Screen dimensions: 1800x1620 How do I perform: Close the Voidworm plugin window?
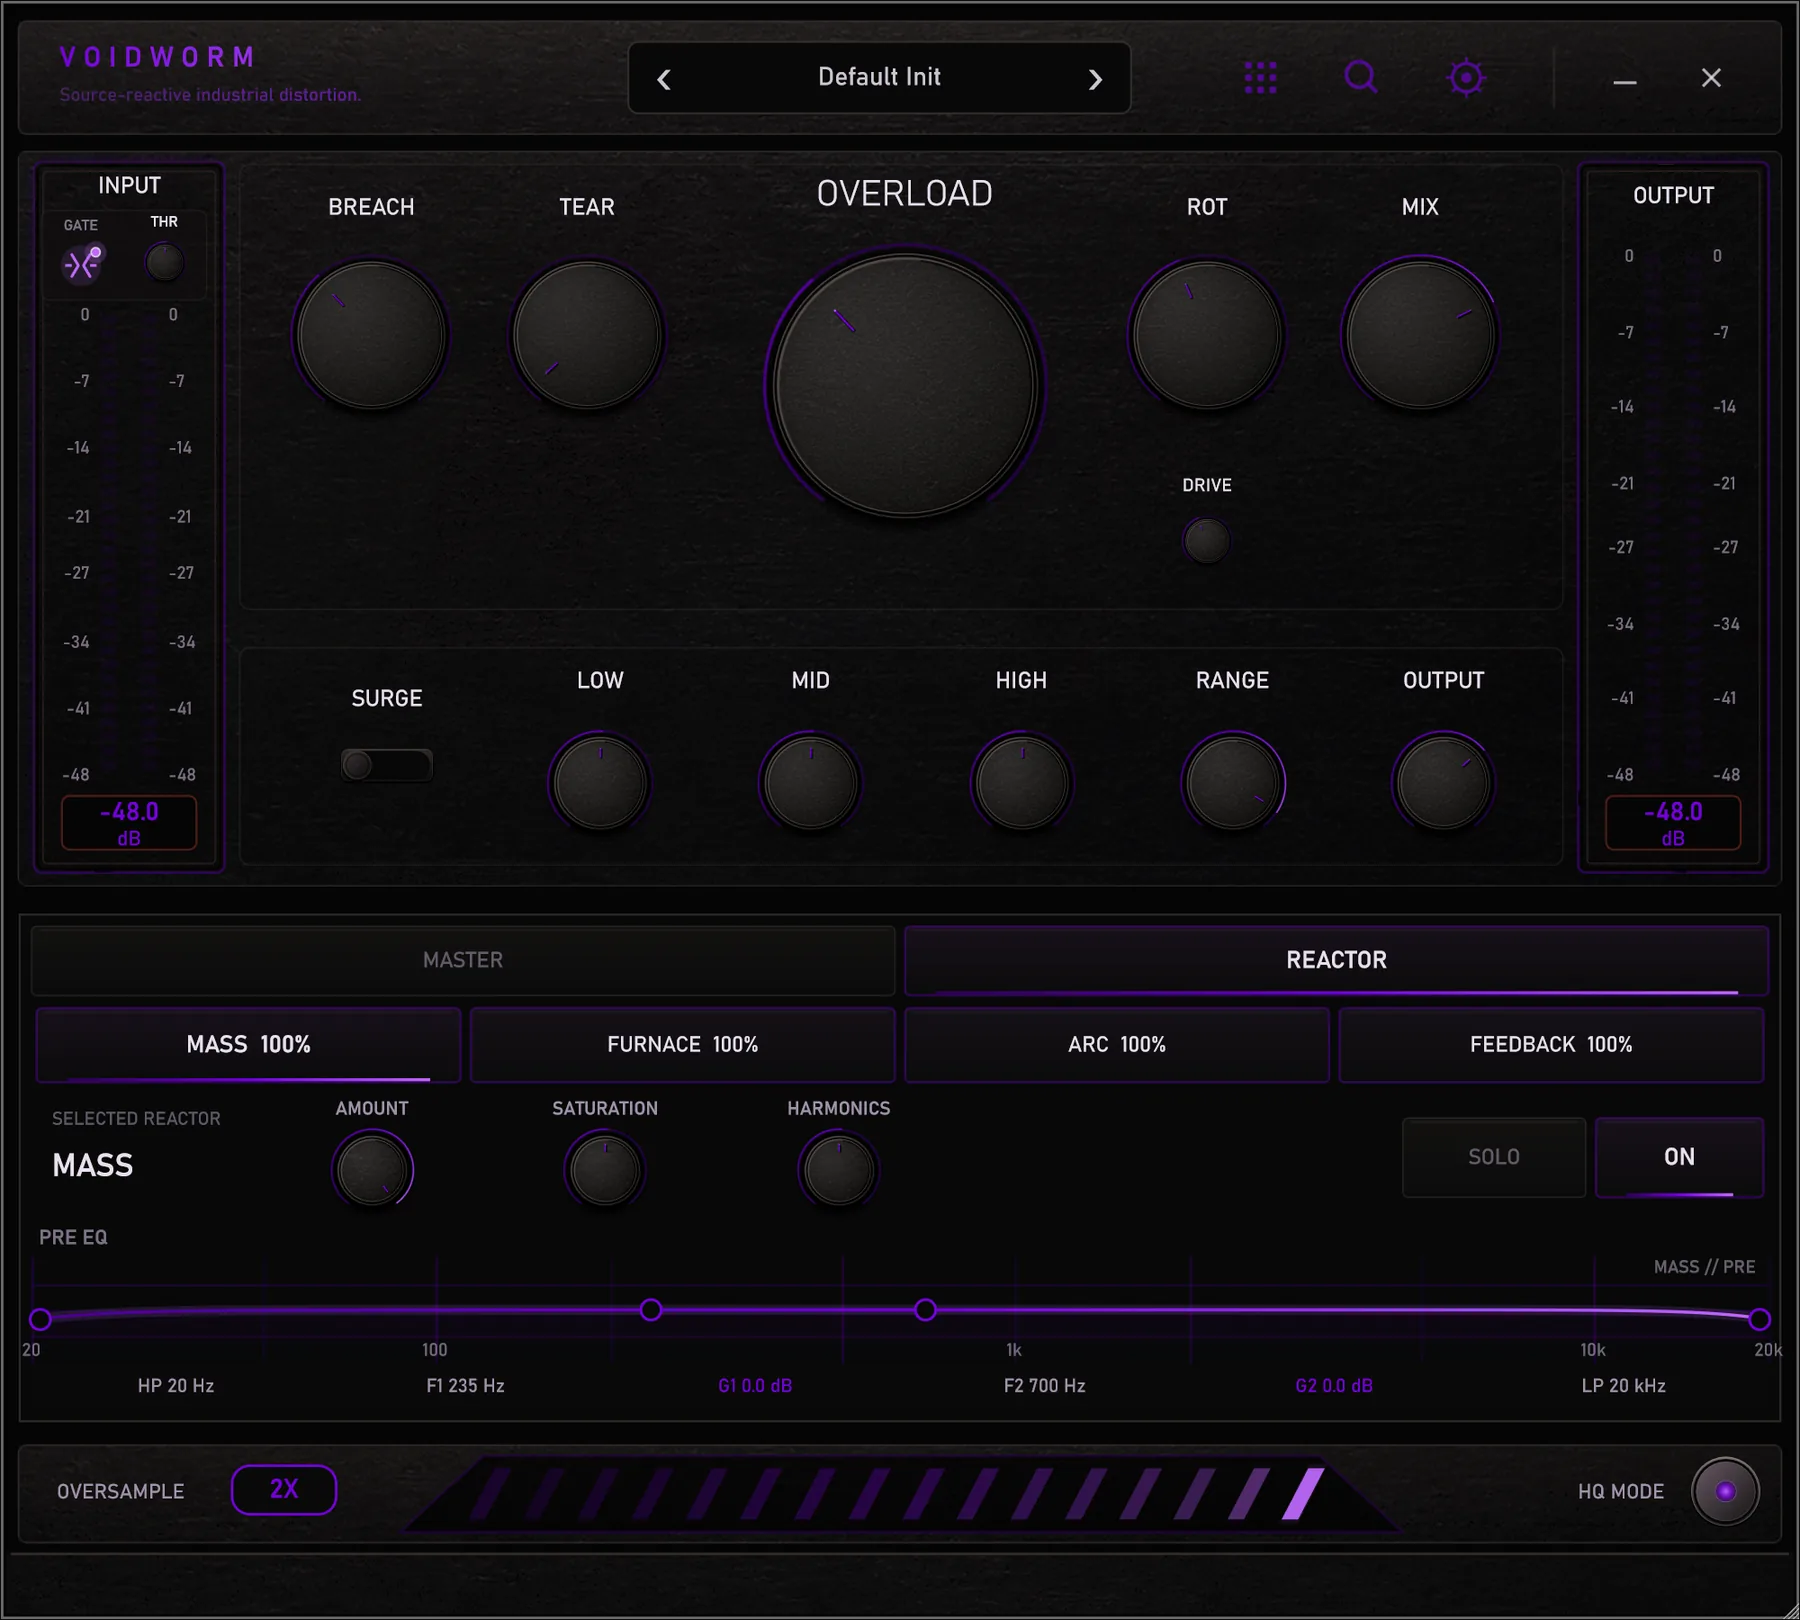tap(1711, 78)
